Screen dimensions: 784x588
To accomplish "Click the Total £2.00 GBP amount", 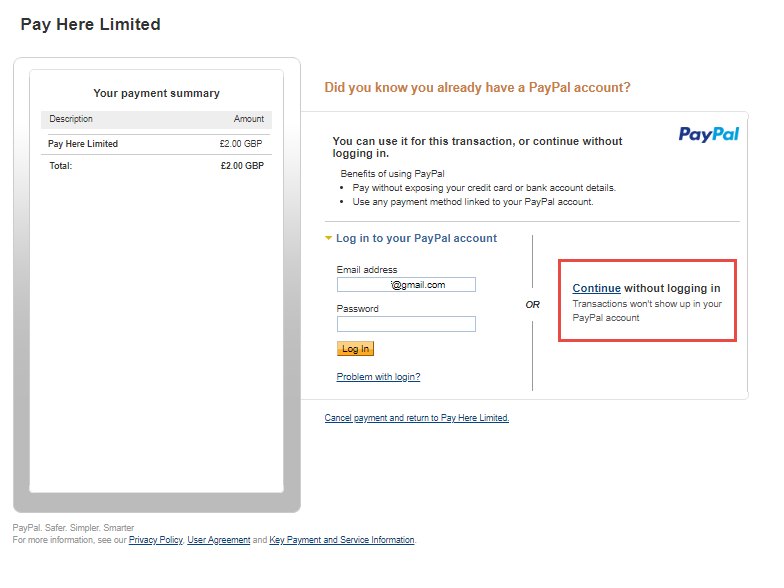I will tap(242, 166).
